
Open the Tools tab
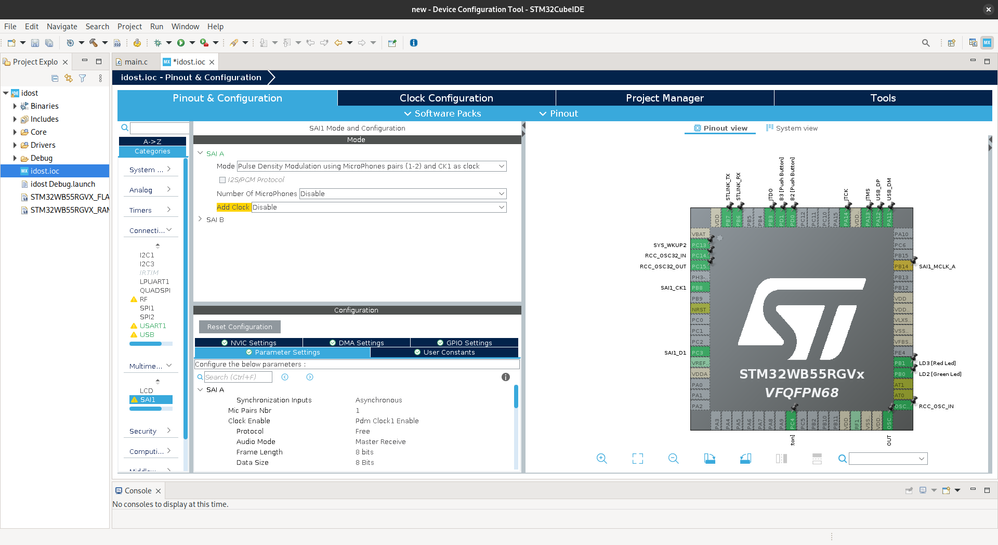pyautogui.click(x=883, y=97)
